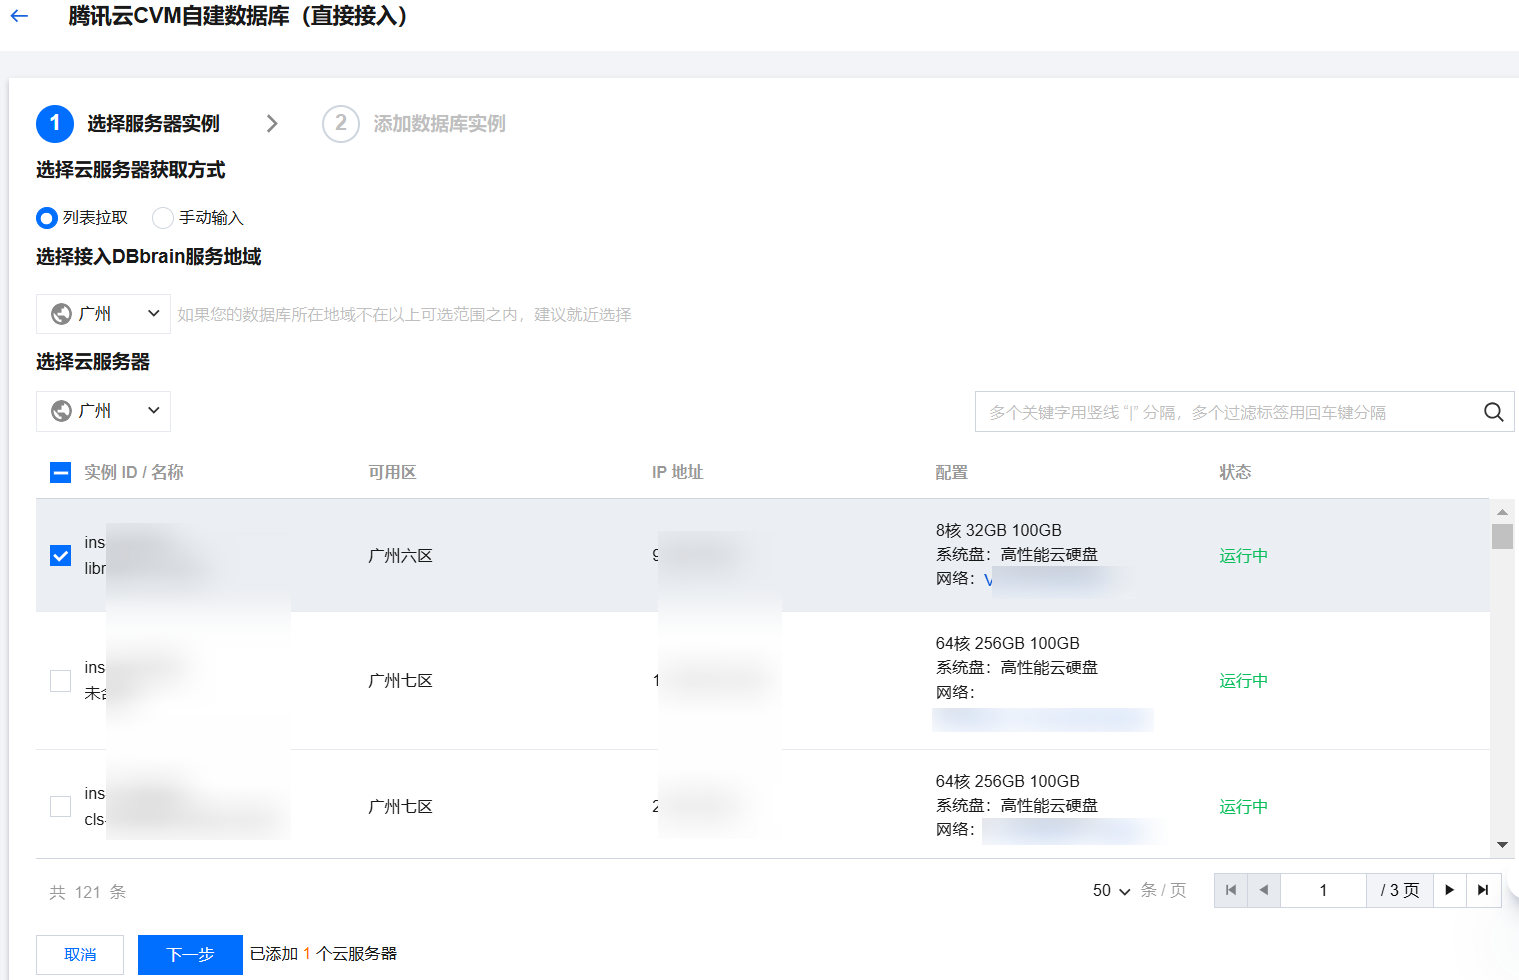Go to the next page of results

coord(1450,890)
